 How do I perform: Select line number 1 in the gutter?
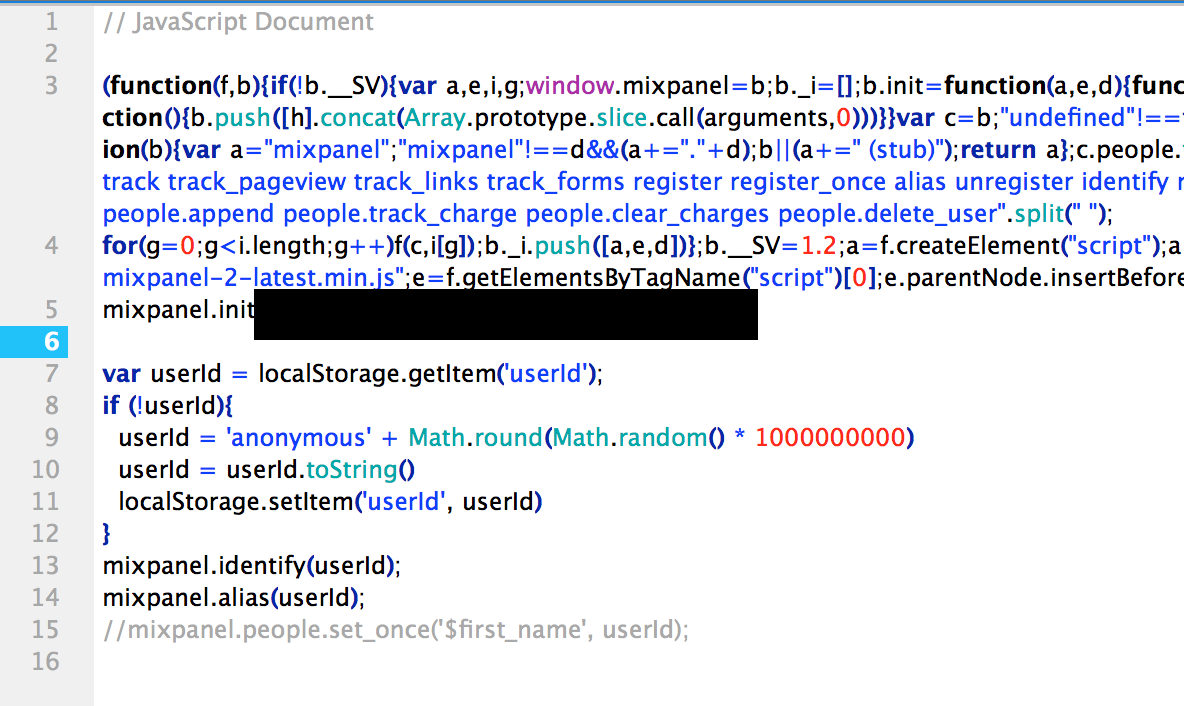click(51, 22)
